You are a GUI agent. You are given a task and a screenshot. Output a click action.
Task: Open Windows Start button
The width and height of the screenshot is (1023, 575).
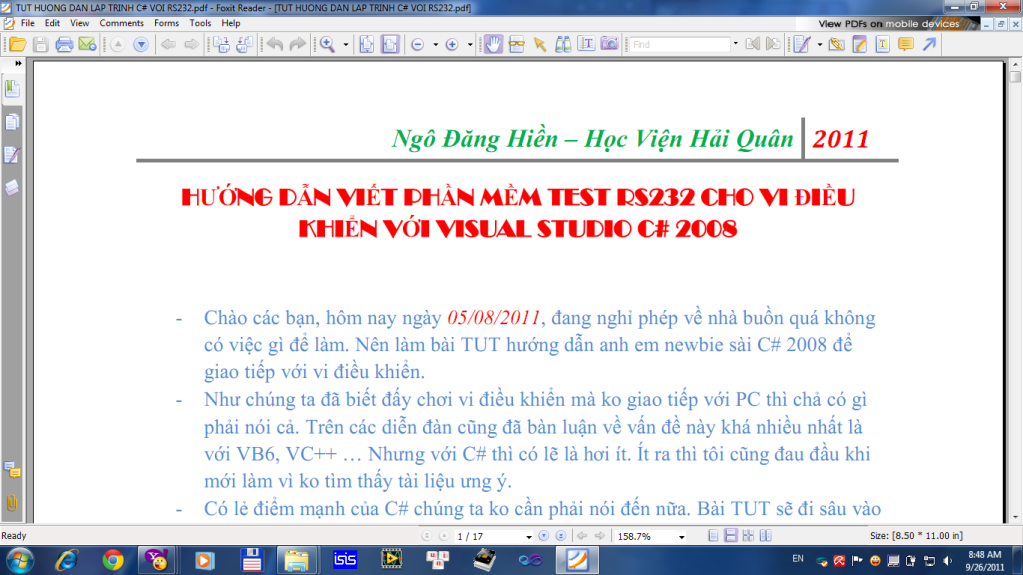(20, 561)
